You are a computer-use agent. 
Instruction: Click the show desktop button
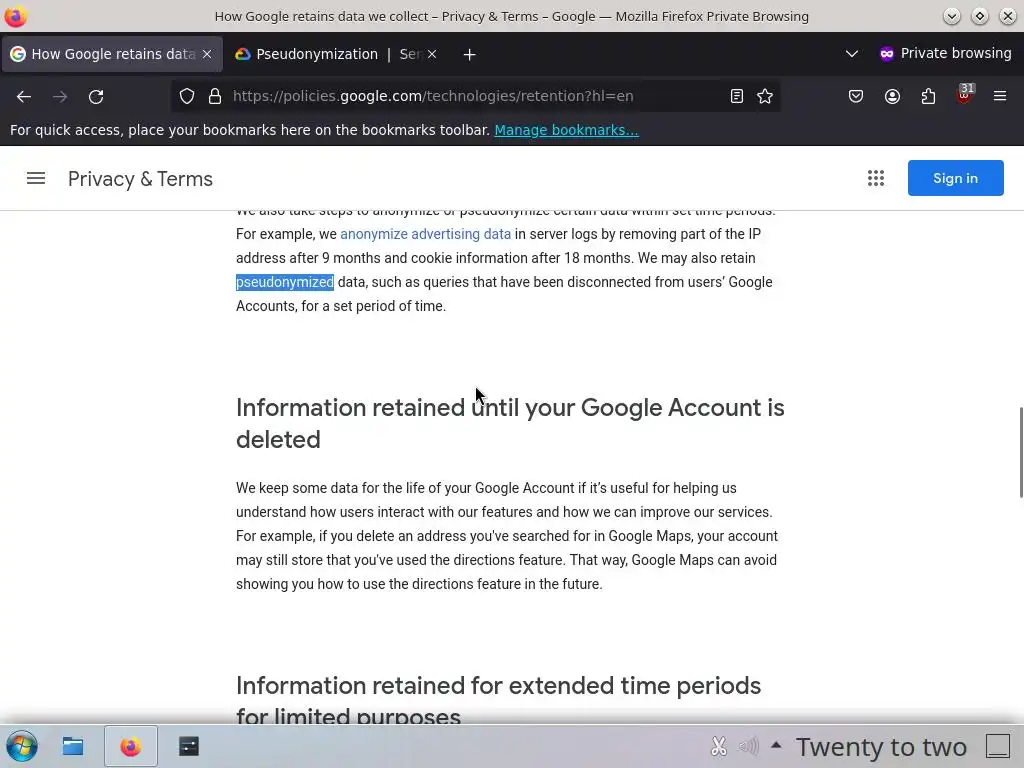(998, 746)
